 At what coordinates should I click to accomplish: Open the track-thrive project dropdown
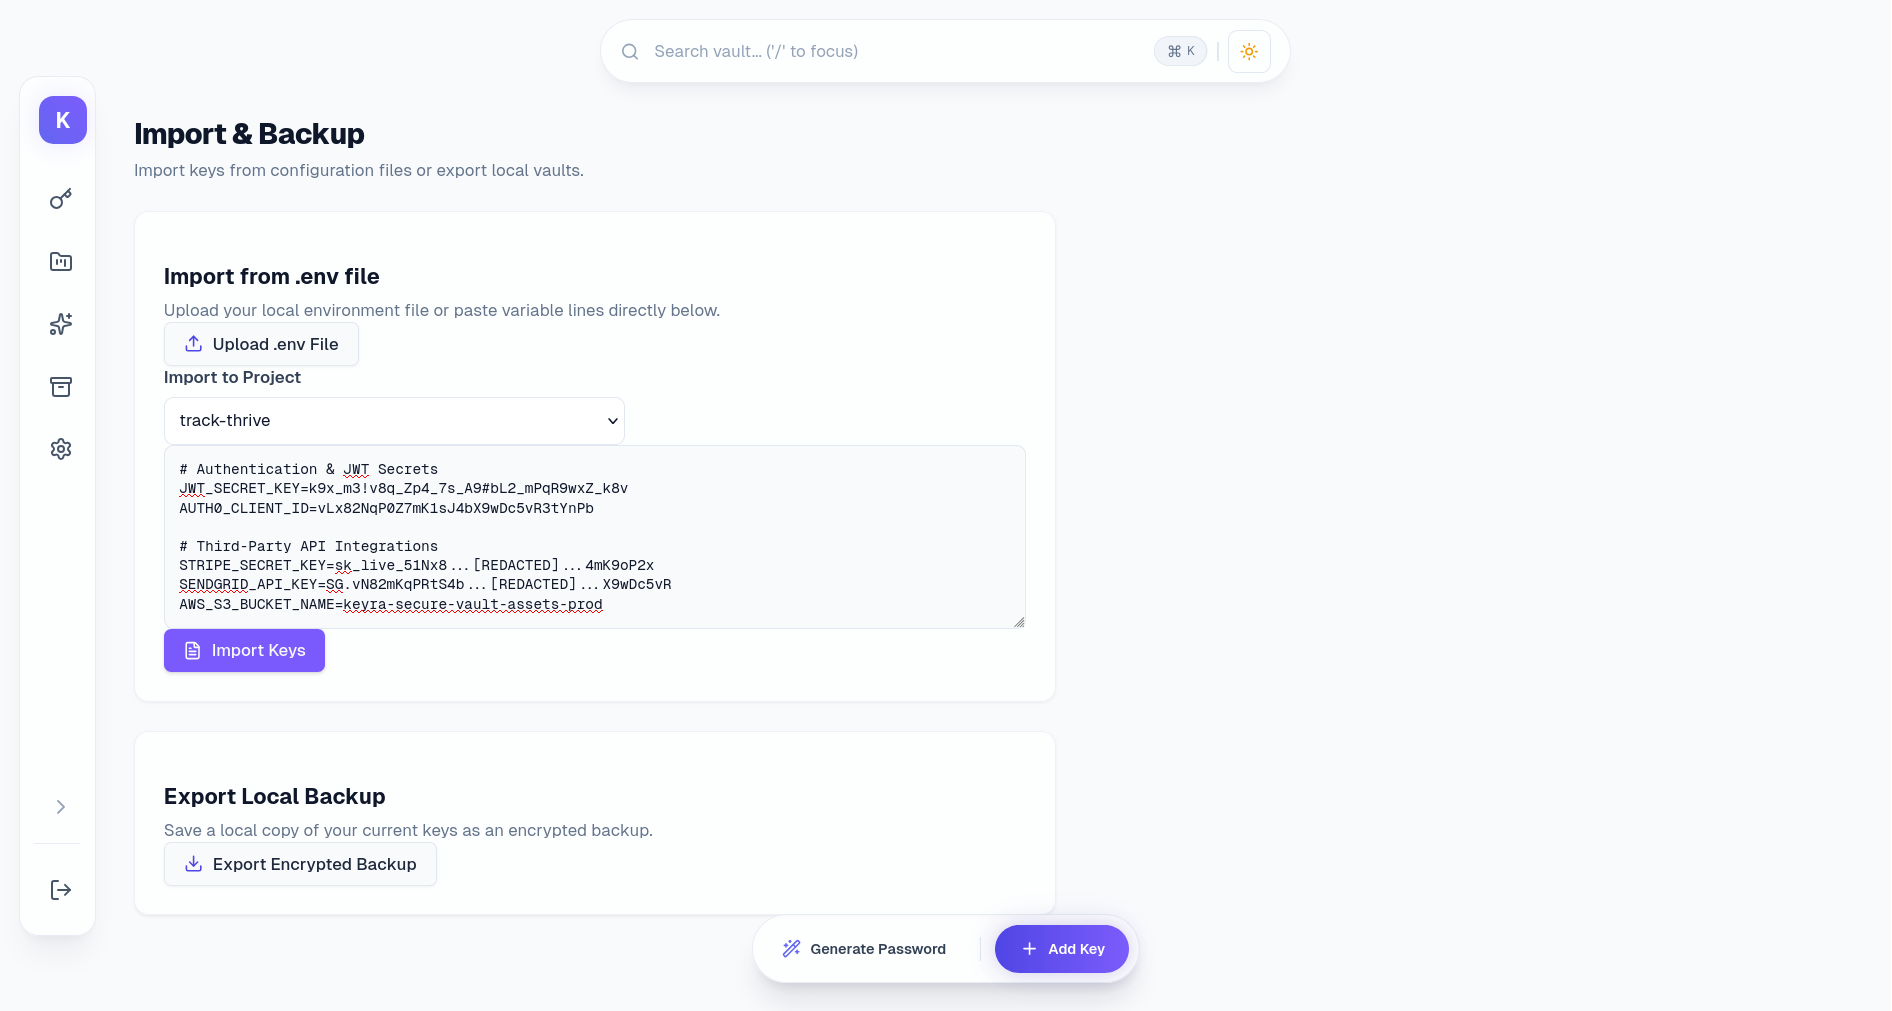tap(394, 421)
